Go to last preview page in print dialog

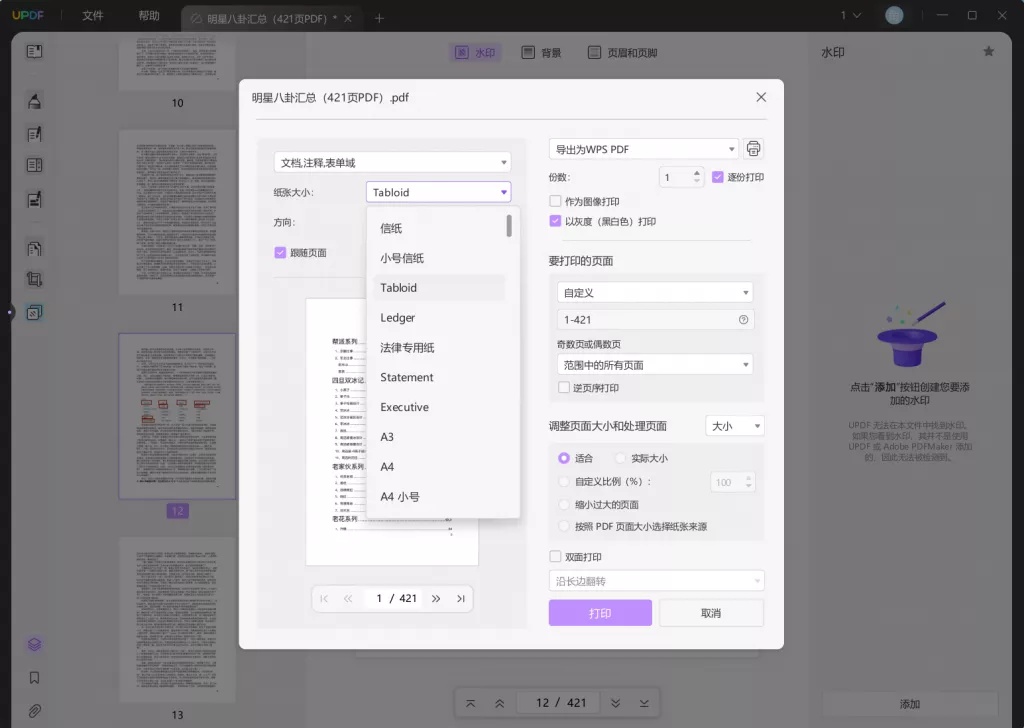pos(460,599)
